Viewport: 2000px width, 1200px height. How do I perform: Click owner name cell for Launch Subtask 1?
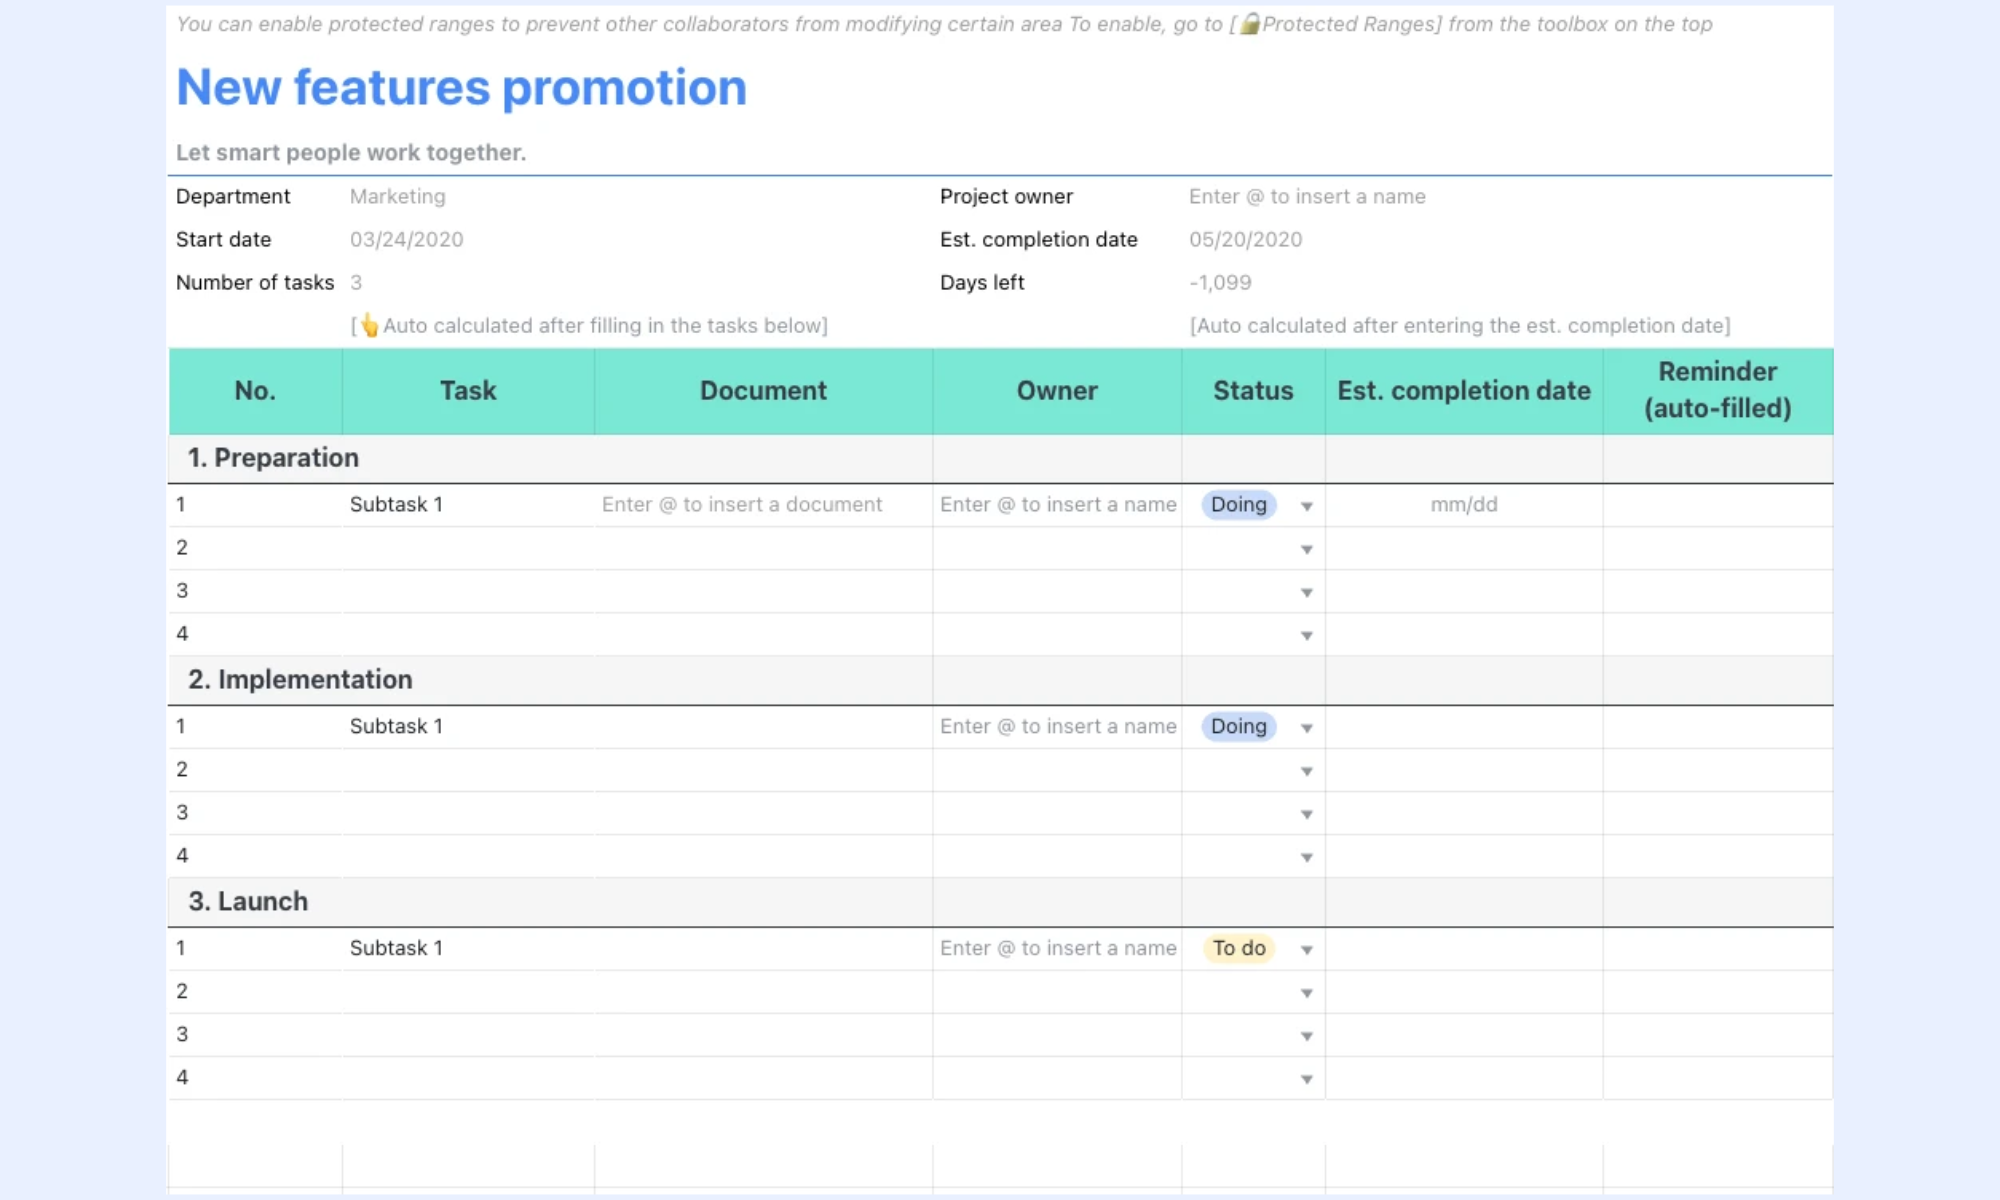(x=1057, y=948)
